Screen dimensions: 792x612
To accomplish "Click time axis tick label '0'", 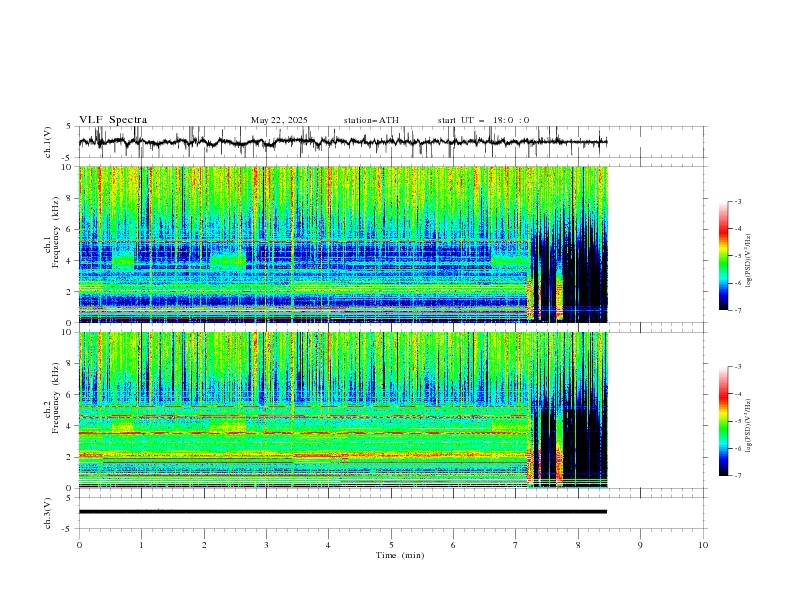I will 79,545.
